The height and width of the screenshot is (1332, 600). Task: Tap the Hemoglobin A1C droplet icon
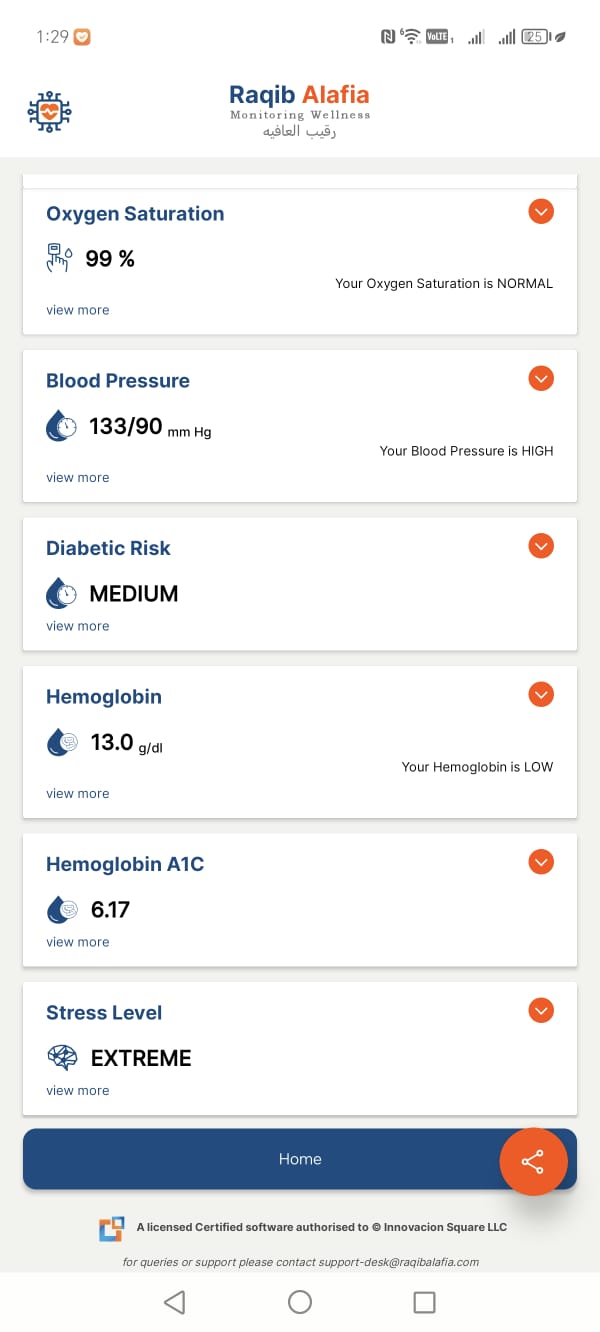point(62,910)
